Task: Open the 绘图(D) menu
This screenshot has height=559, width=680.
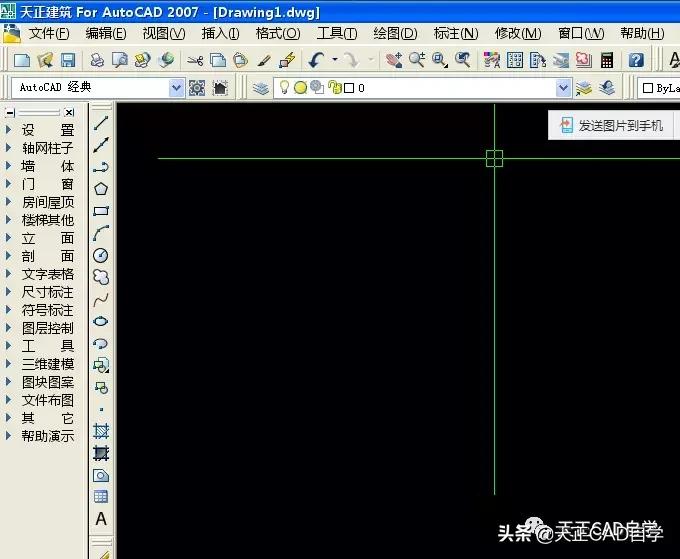Action: (x=395, y=33)
